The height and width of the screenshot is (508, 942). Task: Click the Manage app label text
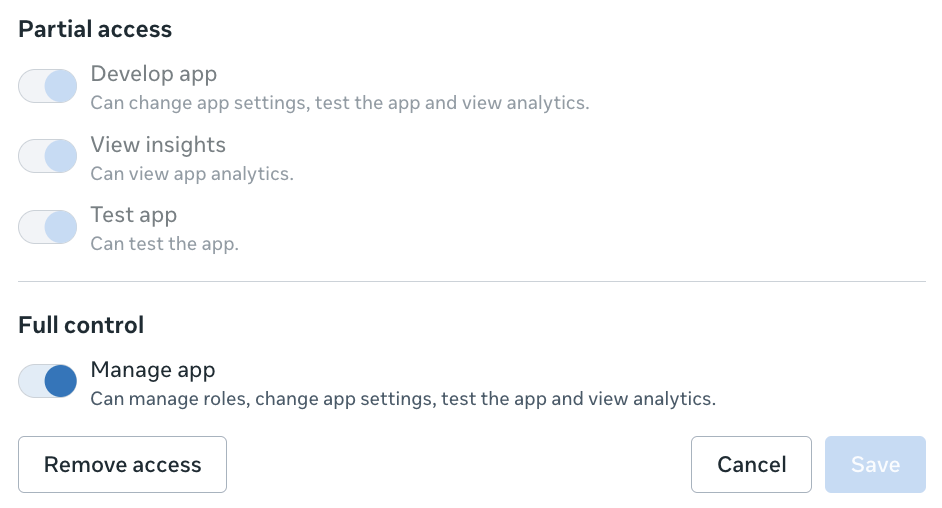152,370
